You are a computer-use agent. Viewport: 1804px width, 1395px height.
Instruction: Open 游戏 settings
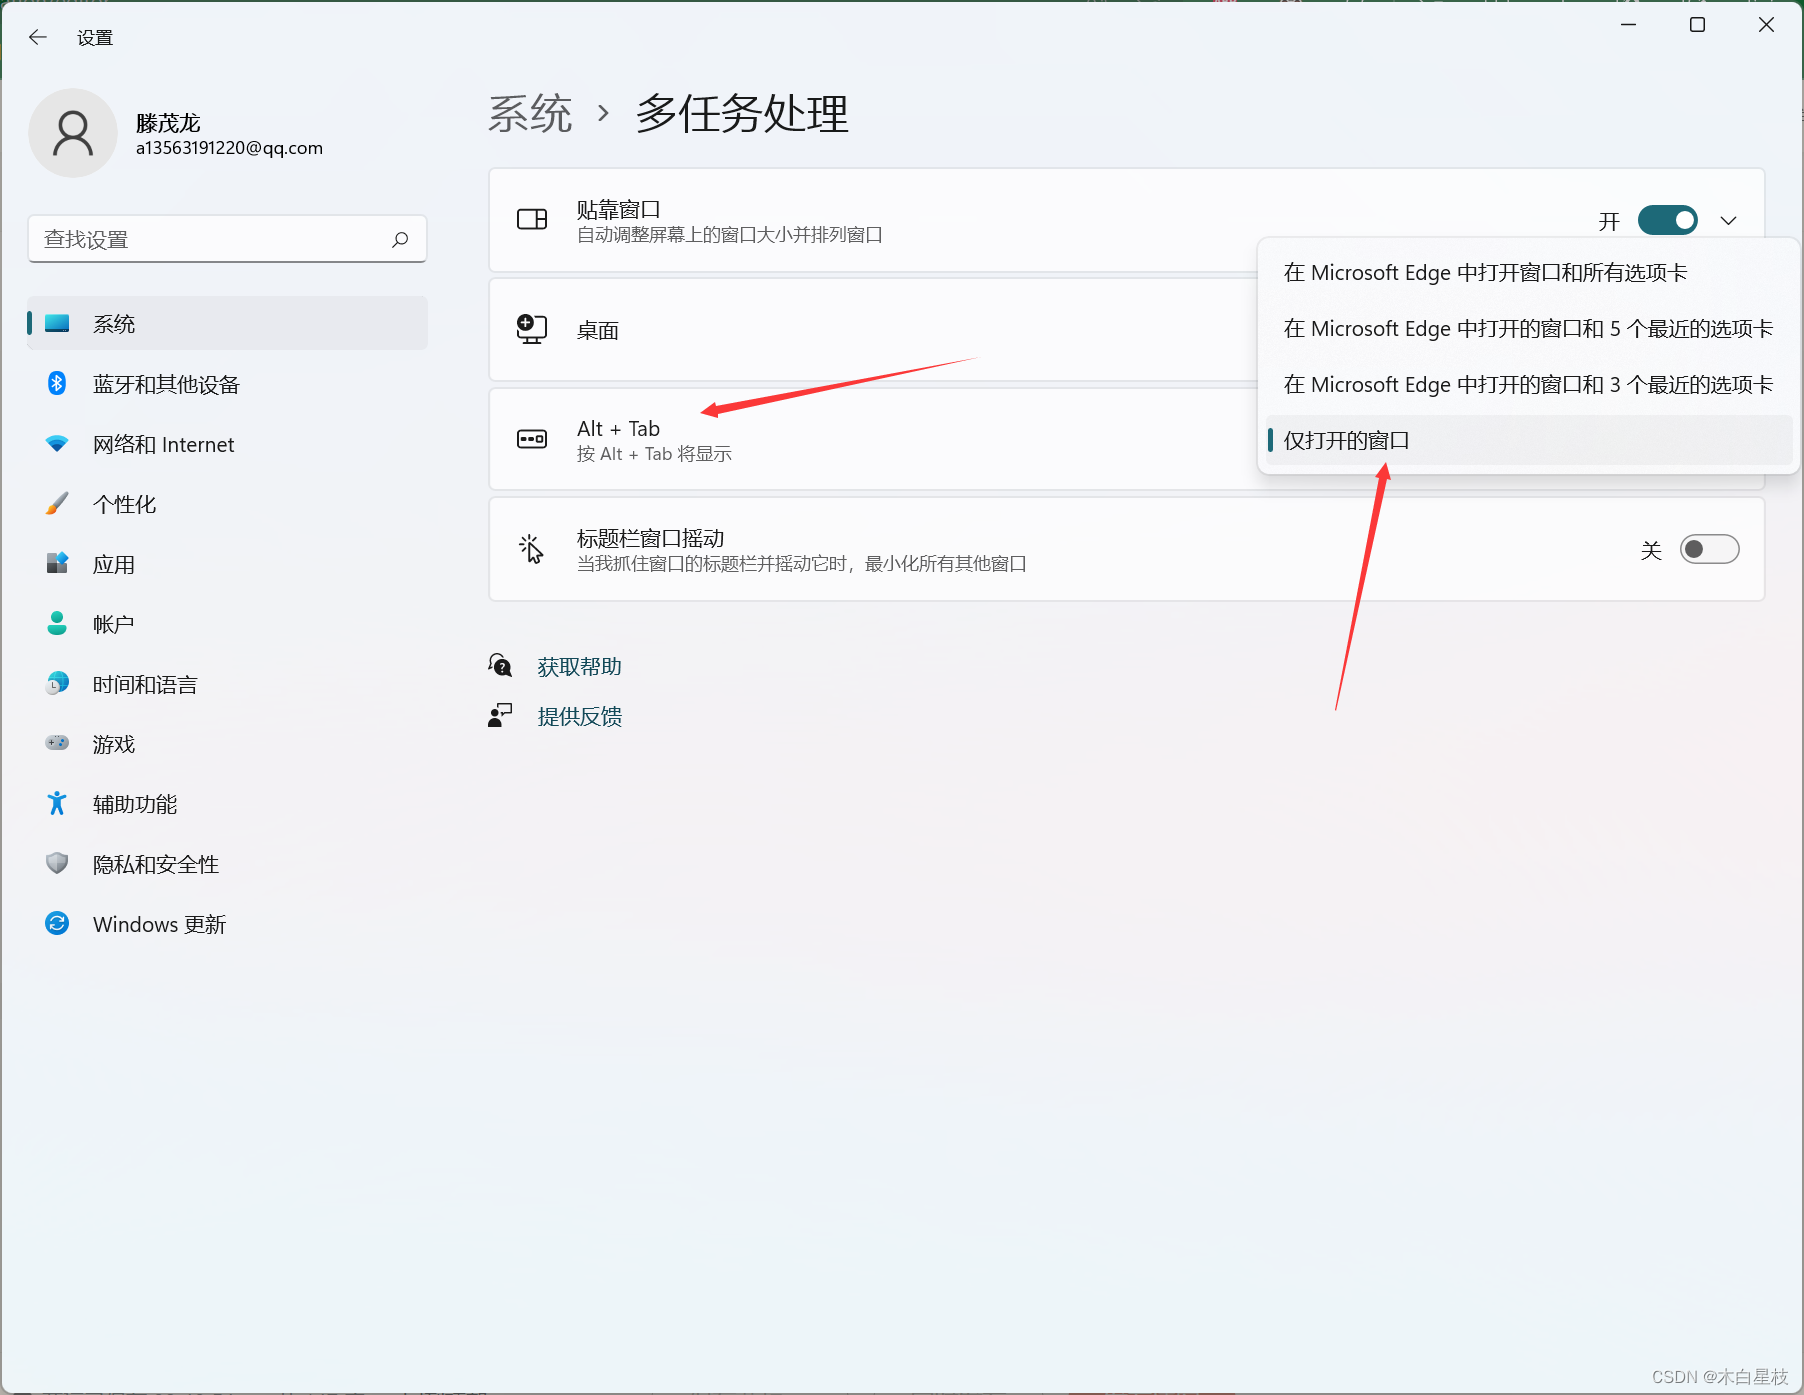(x=228, y=744)
